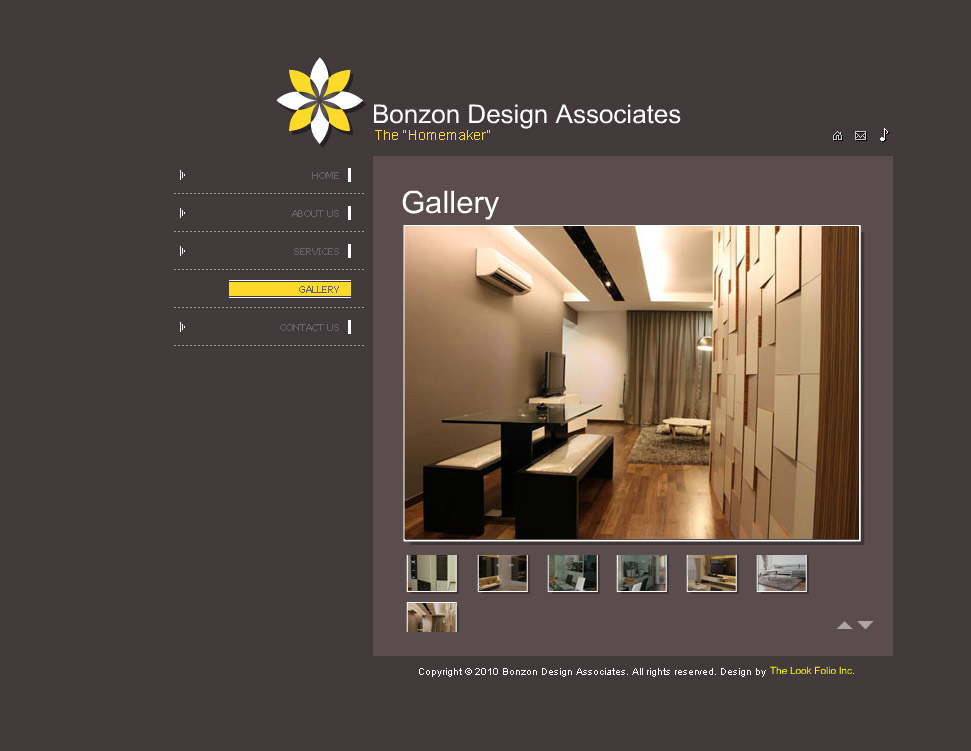Click the Bonzon flower logo
The image size is (971, 751).
[319, 101]
